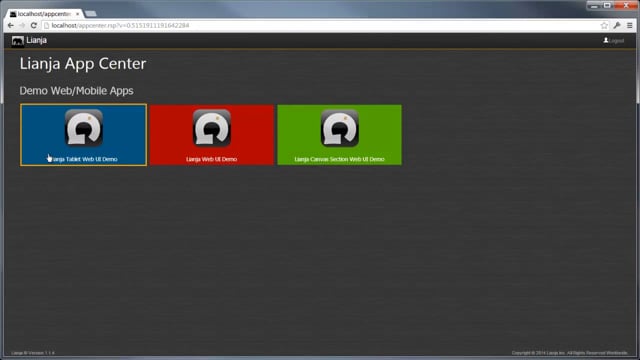Click the Lianja App Center heading
The height and width of the screenshot is (360, 640).
83,64
